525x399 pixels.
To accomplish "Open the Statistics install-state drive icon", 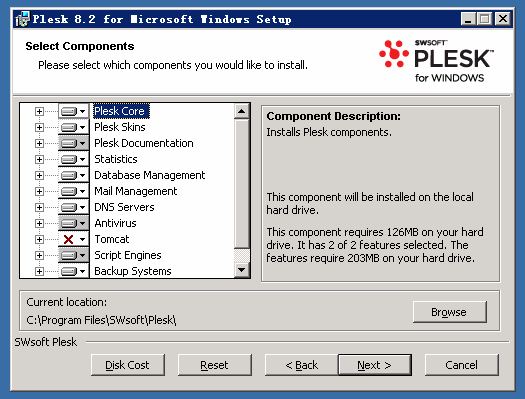I will 74,159.
